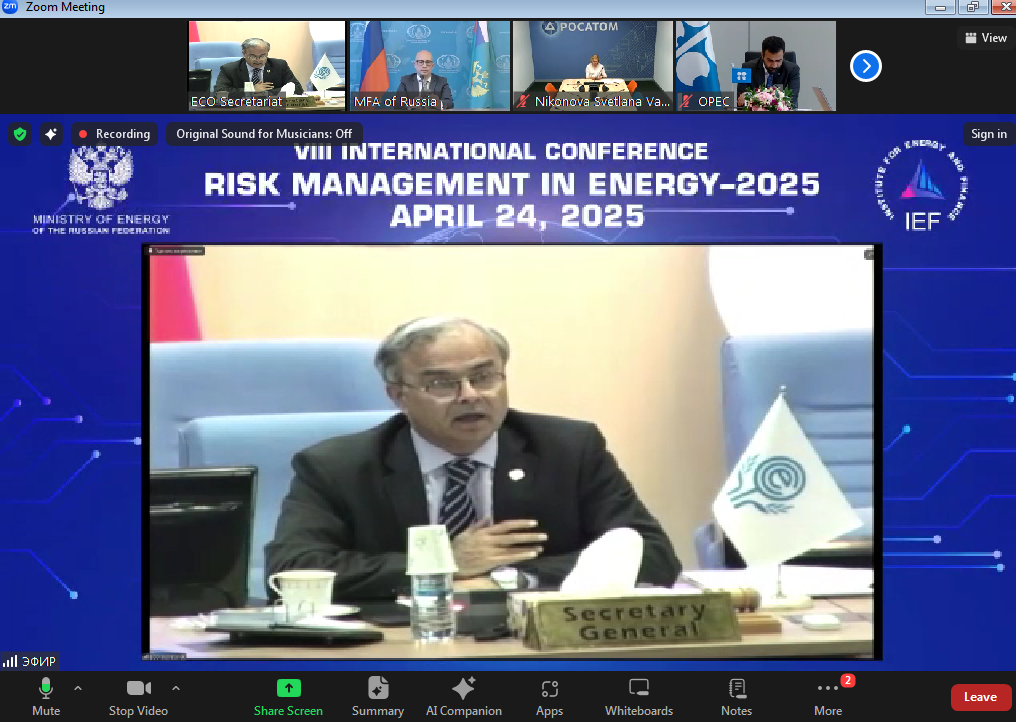The height and width of the screenshot is (722, 1016).
Task: Open the Summary panel
Action: coord(378,696)
